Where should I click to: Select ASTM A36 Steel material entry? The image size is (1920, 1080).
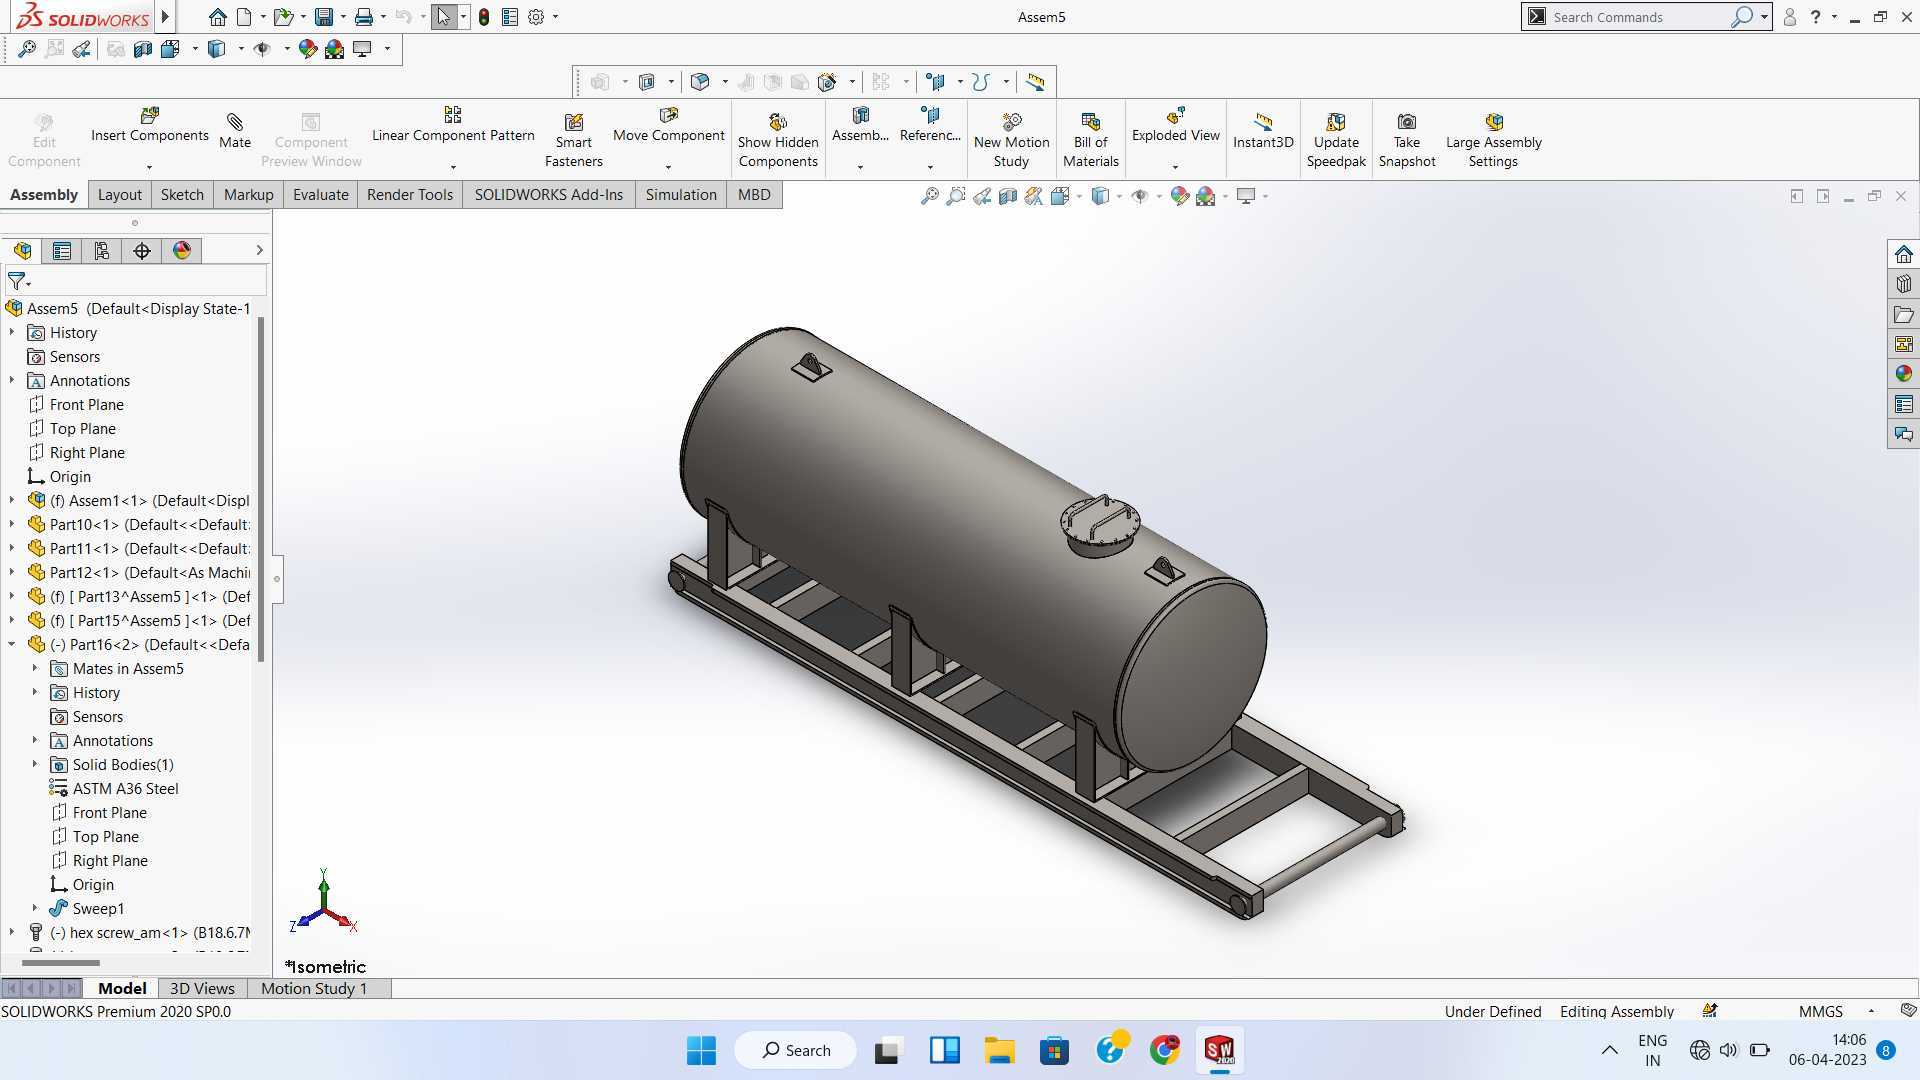[x=125, y=789]
